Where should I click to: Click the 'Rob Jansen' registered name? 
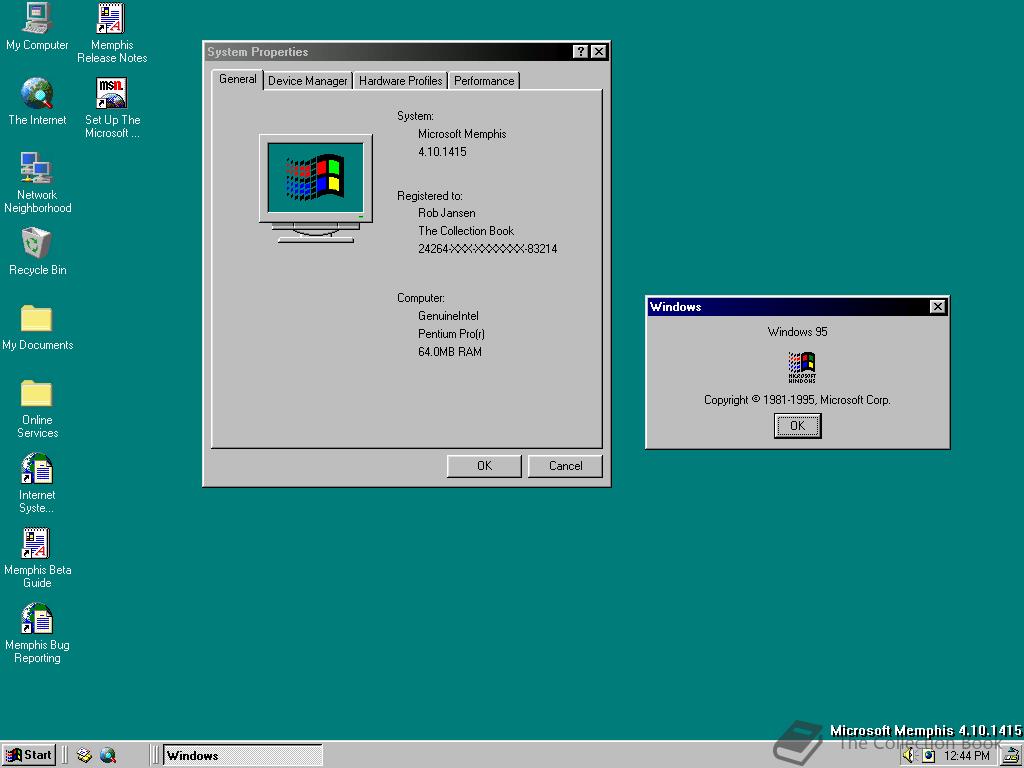pyautogui.click(x=447, y=213)
